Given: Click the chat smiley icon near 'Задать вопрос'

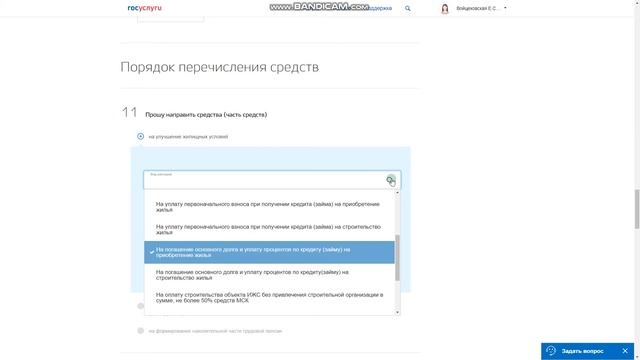Looking at the screenshot, I should (x=551, y=351).
